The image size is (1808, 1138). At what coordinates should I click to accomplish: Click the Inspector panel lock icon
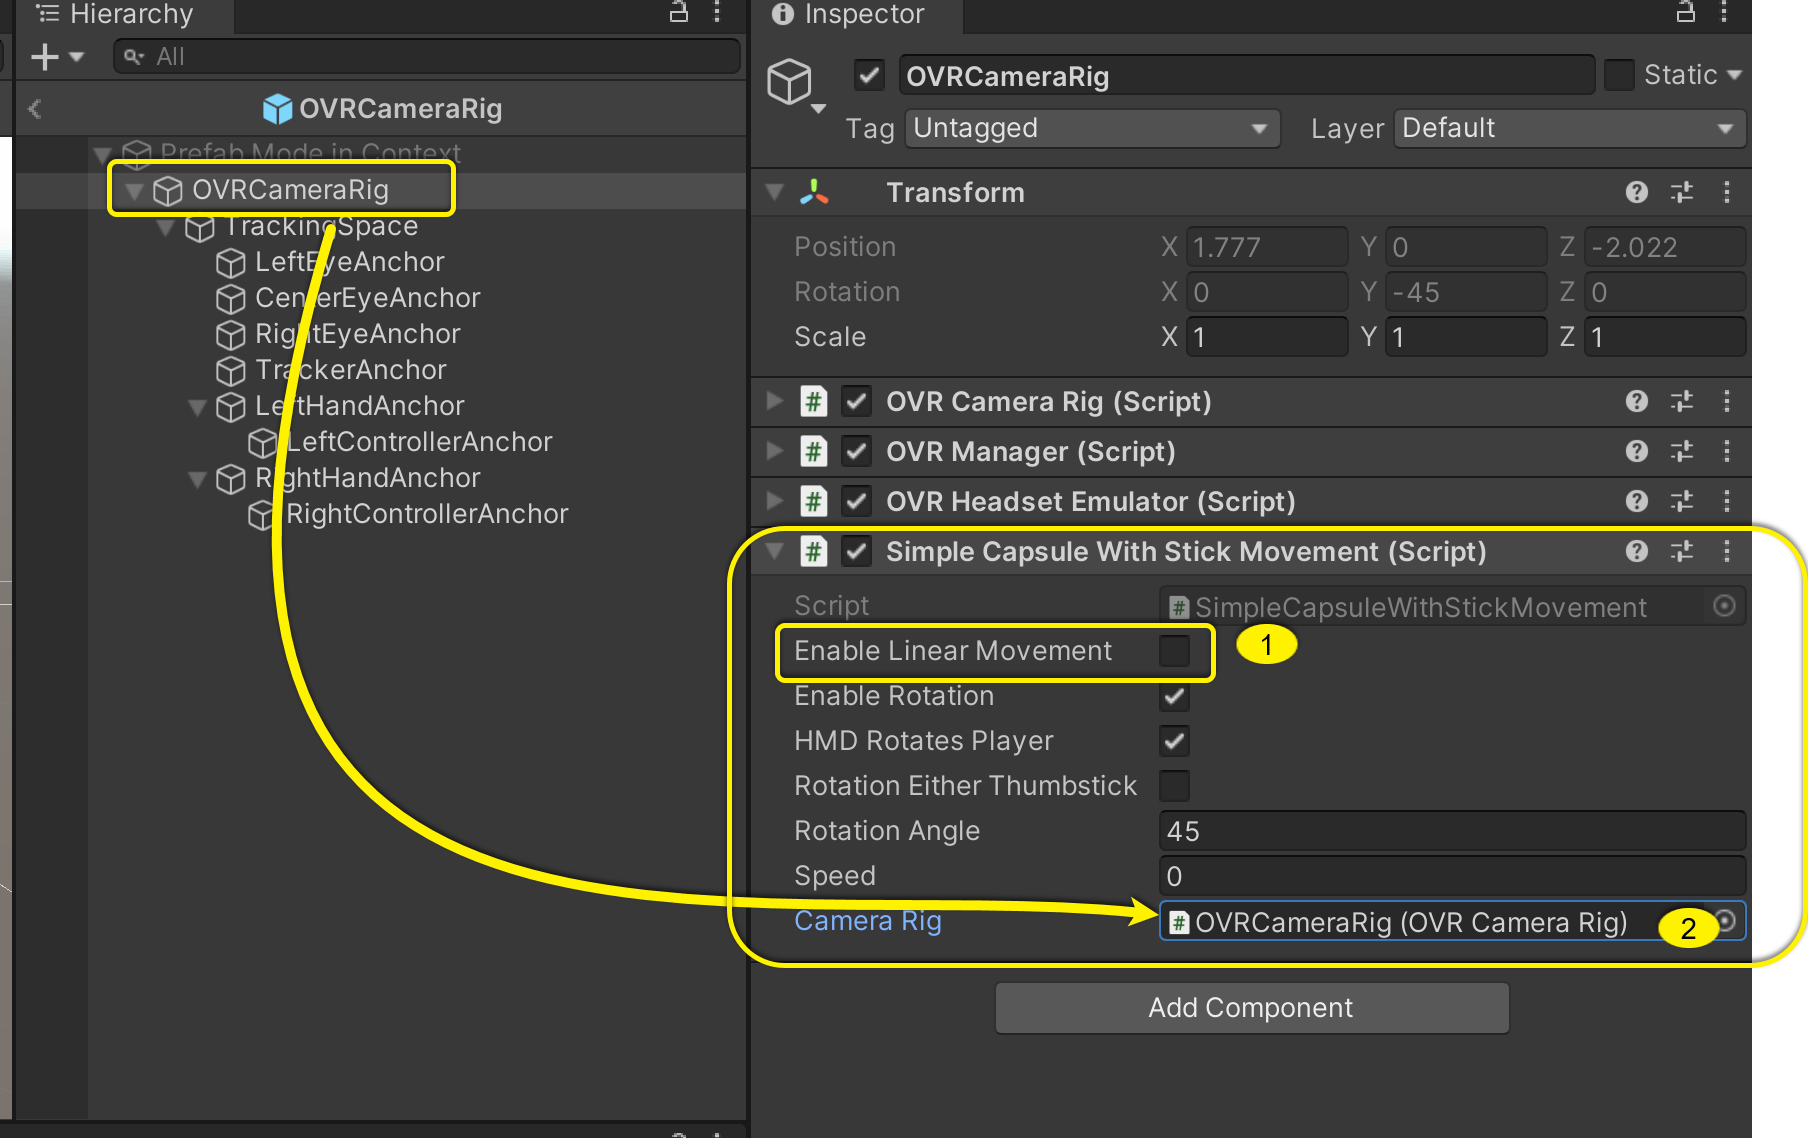(1686, 12)
